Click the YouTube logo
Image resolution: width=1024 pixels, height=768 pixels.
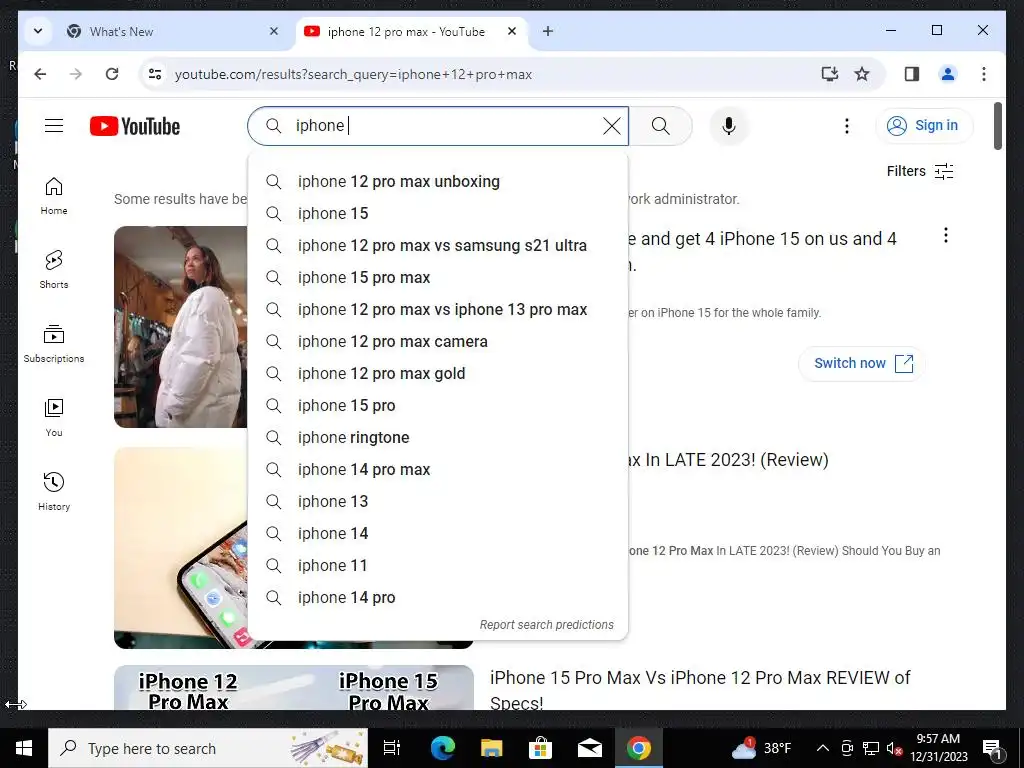click(x=135, y=126)
